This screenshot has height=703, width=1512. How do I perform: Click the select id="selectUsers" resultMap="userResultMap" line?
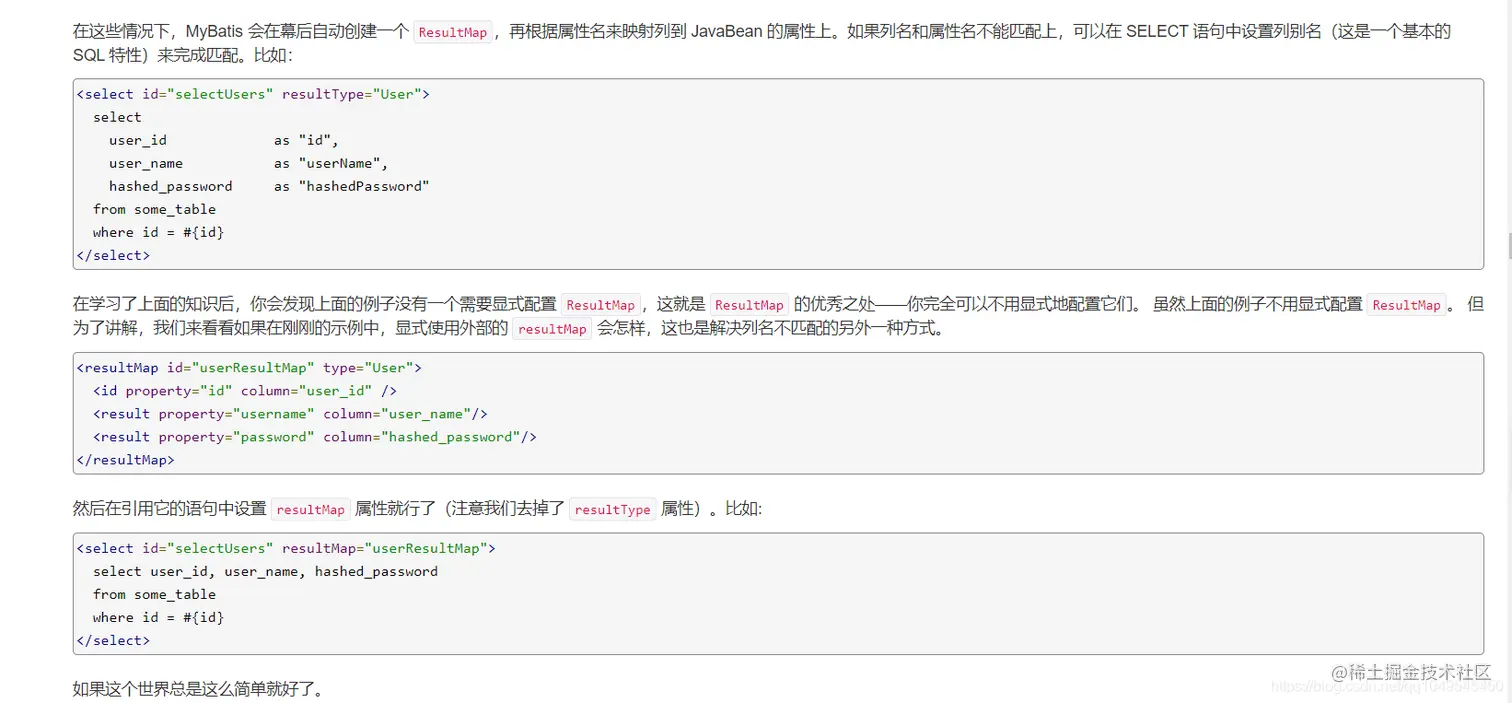tap(286, 548)
